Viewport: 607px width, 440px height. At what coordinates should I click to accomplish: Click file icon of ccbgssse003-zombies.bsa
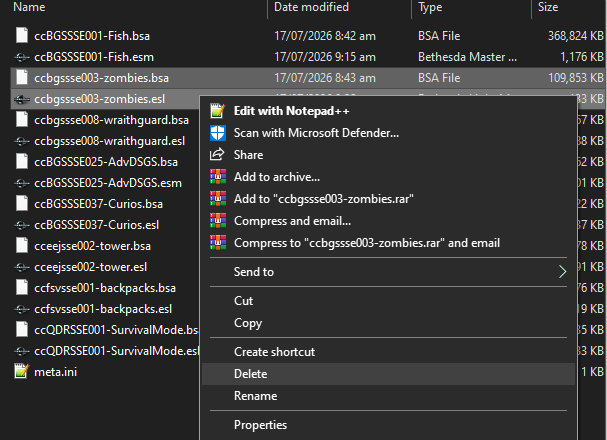[x=22, y=78]
